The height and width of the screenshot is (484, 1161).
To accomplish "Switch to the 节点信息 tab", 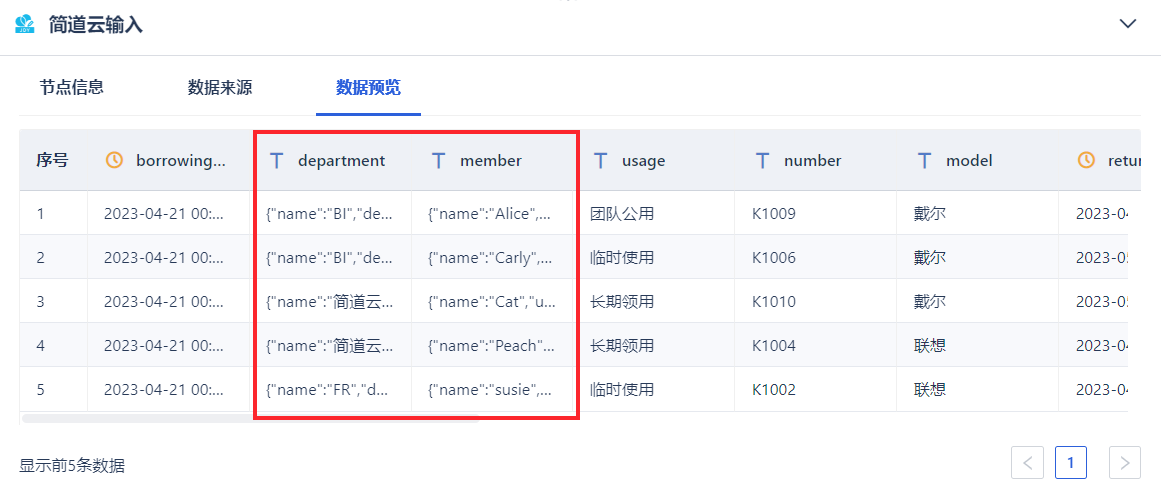I will pos(72,87).
